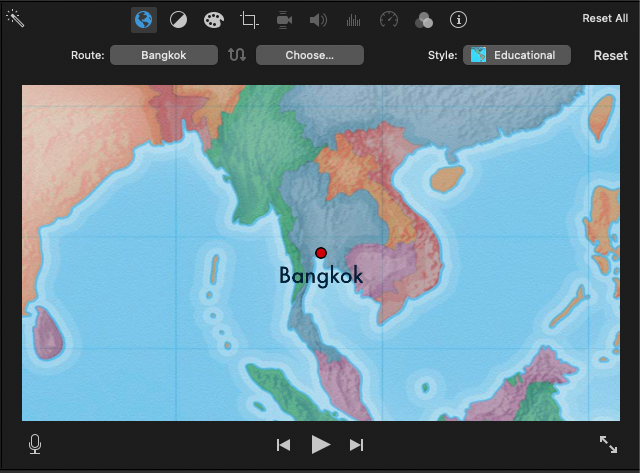Open clip filter overlapping circles icon
The width and height of the screenshot is (640, 473).
[424, 20]
